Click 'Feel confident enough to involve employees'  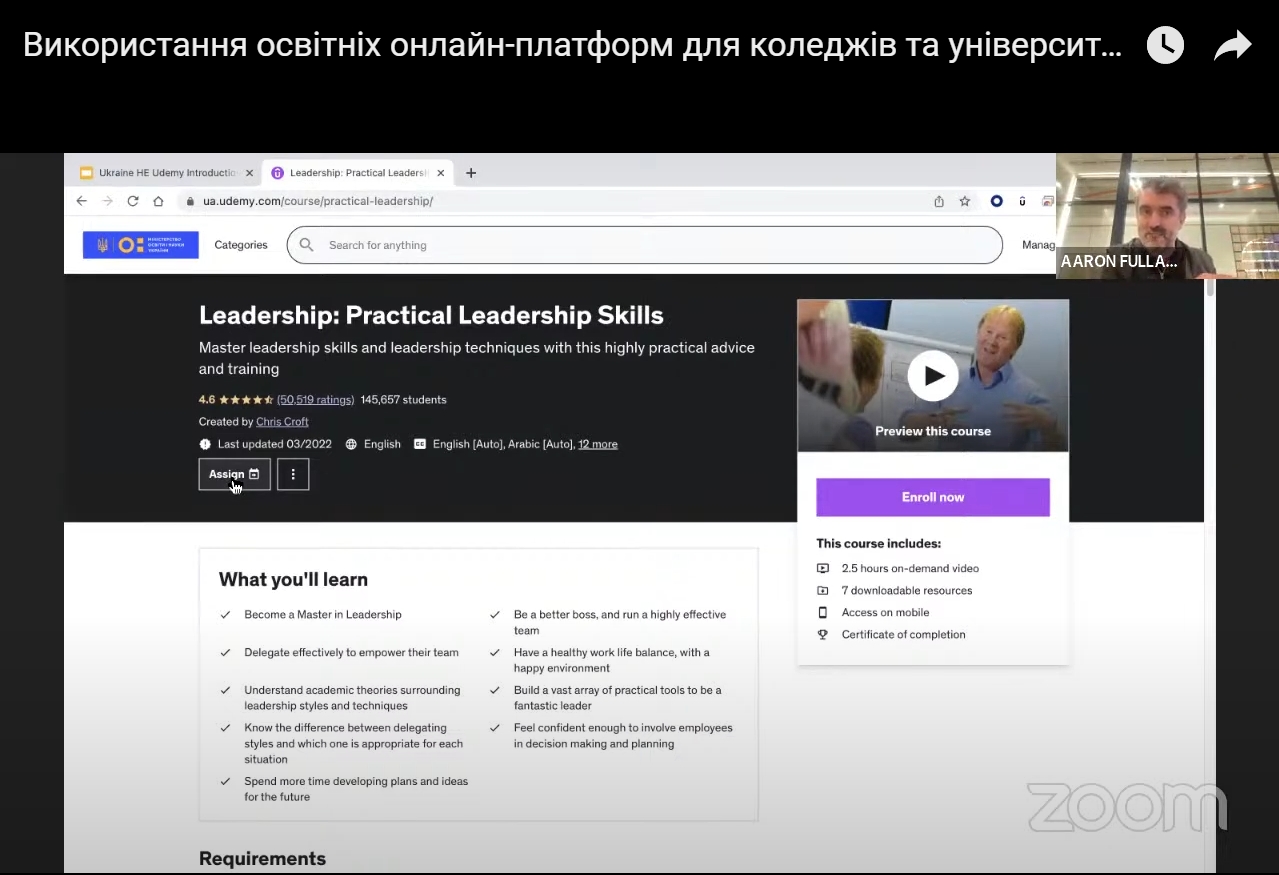click(x=623, y=736)
